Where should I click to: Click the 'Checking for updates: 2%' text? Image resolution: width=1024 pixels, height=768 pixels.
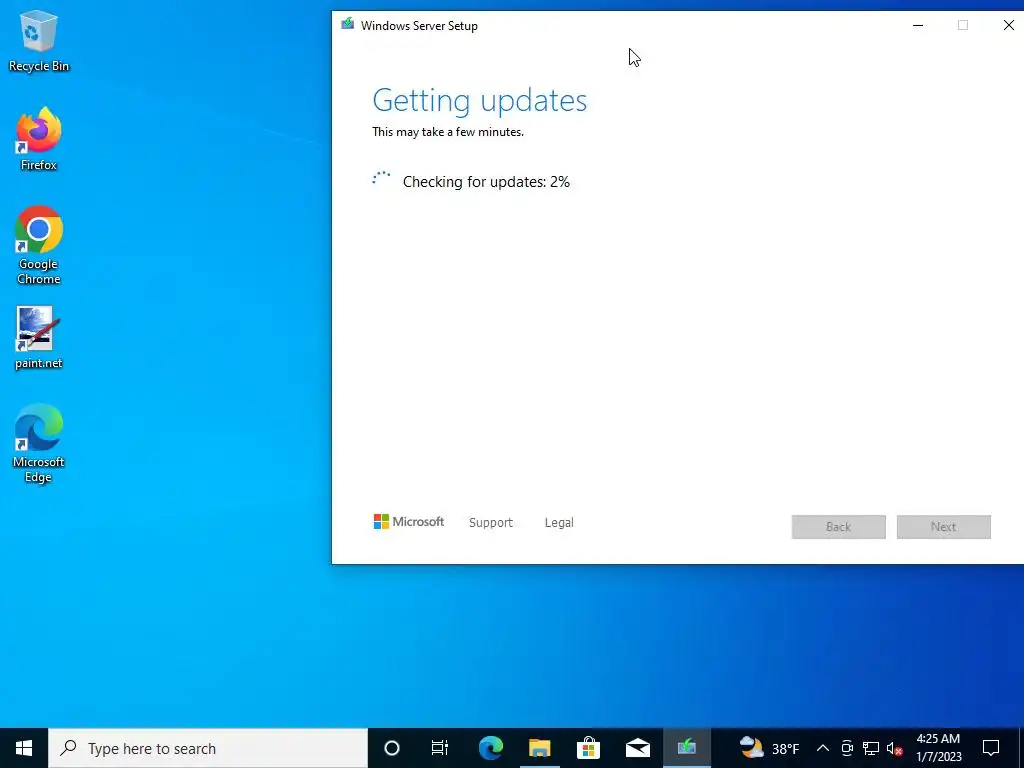[486, 182]
